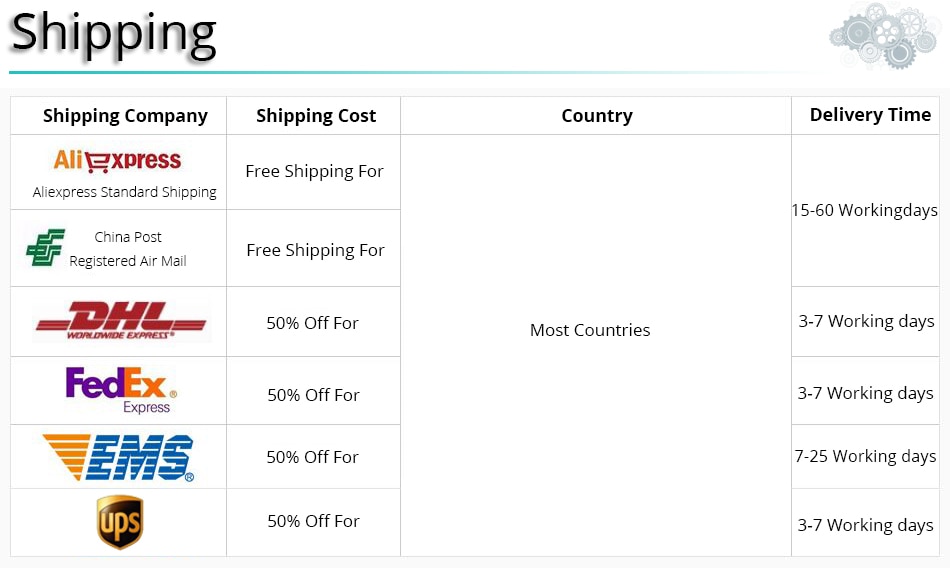950x568 pixels.
Task: Click the Shipping page heading
Action: [x=113, y=34]
